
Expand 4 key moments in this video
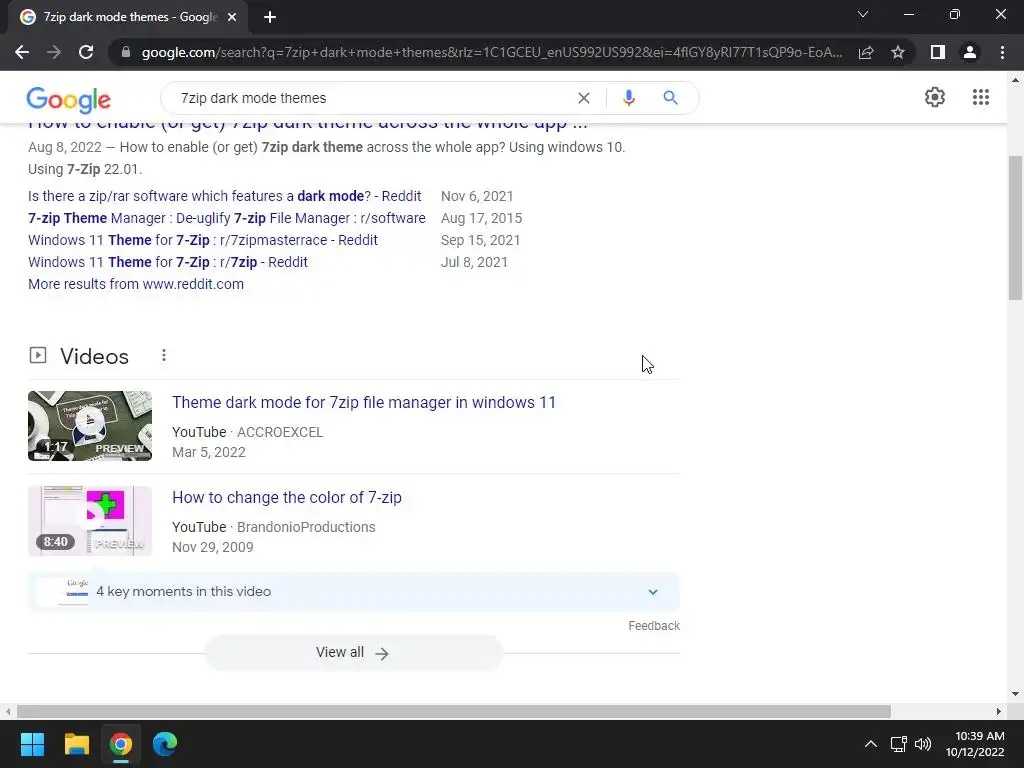(354, 592)
